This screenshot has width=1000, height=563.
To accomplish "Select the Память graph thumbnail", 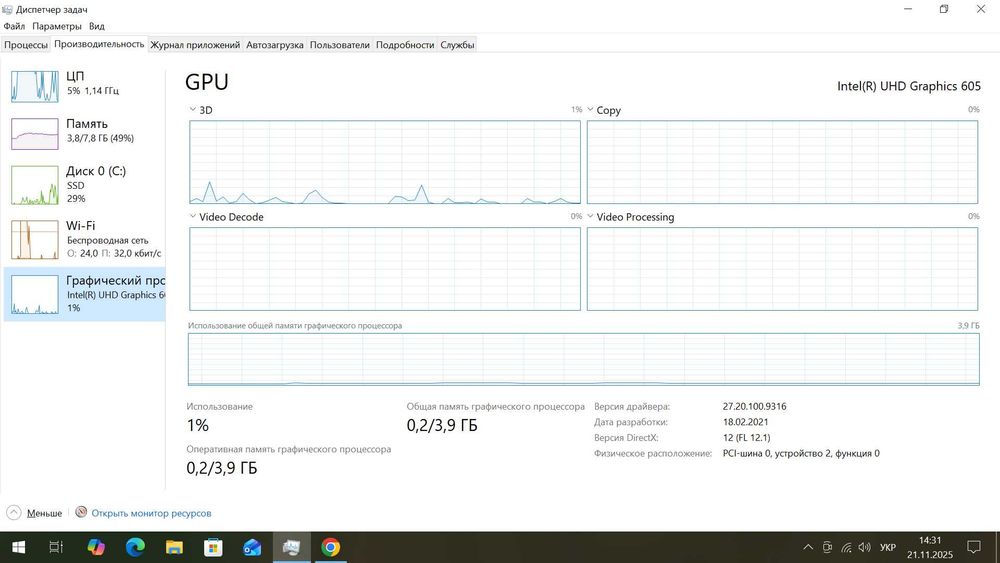I will (35, 133).
